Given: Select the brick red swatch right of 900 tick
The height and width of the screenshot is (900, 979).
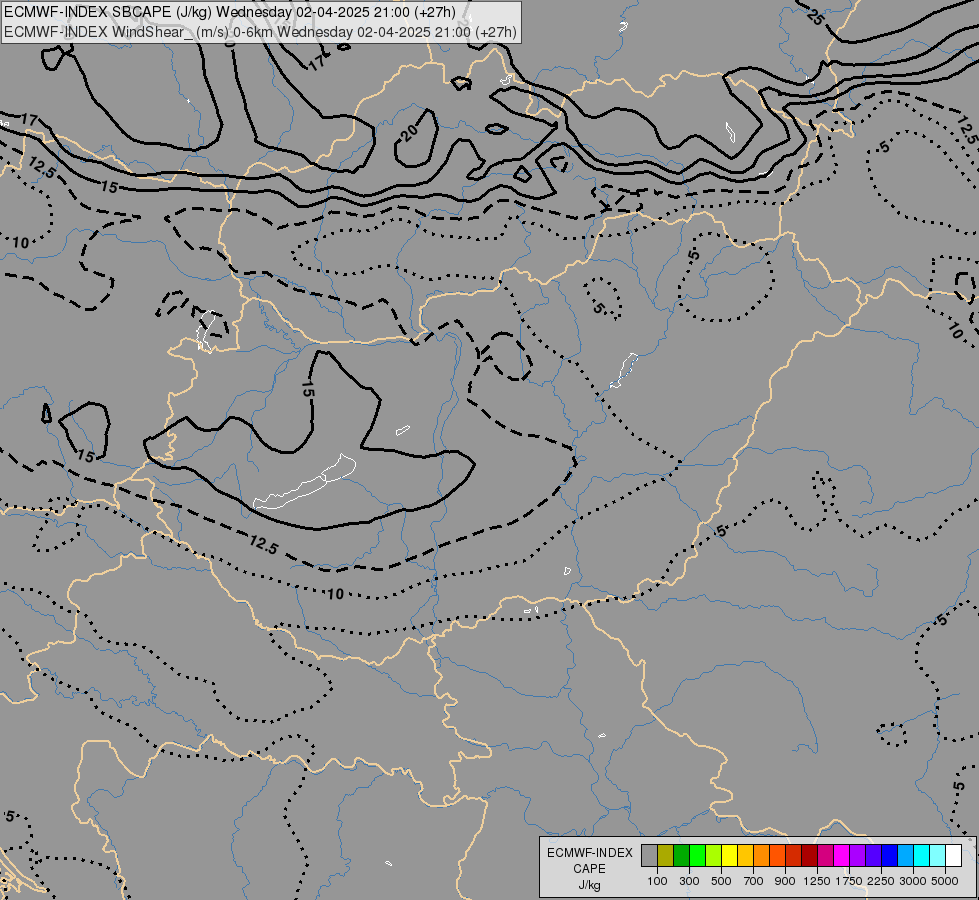Looking at the screenshot, I should point(794,856).
